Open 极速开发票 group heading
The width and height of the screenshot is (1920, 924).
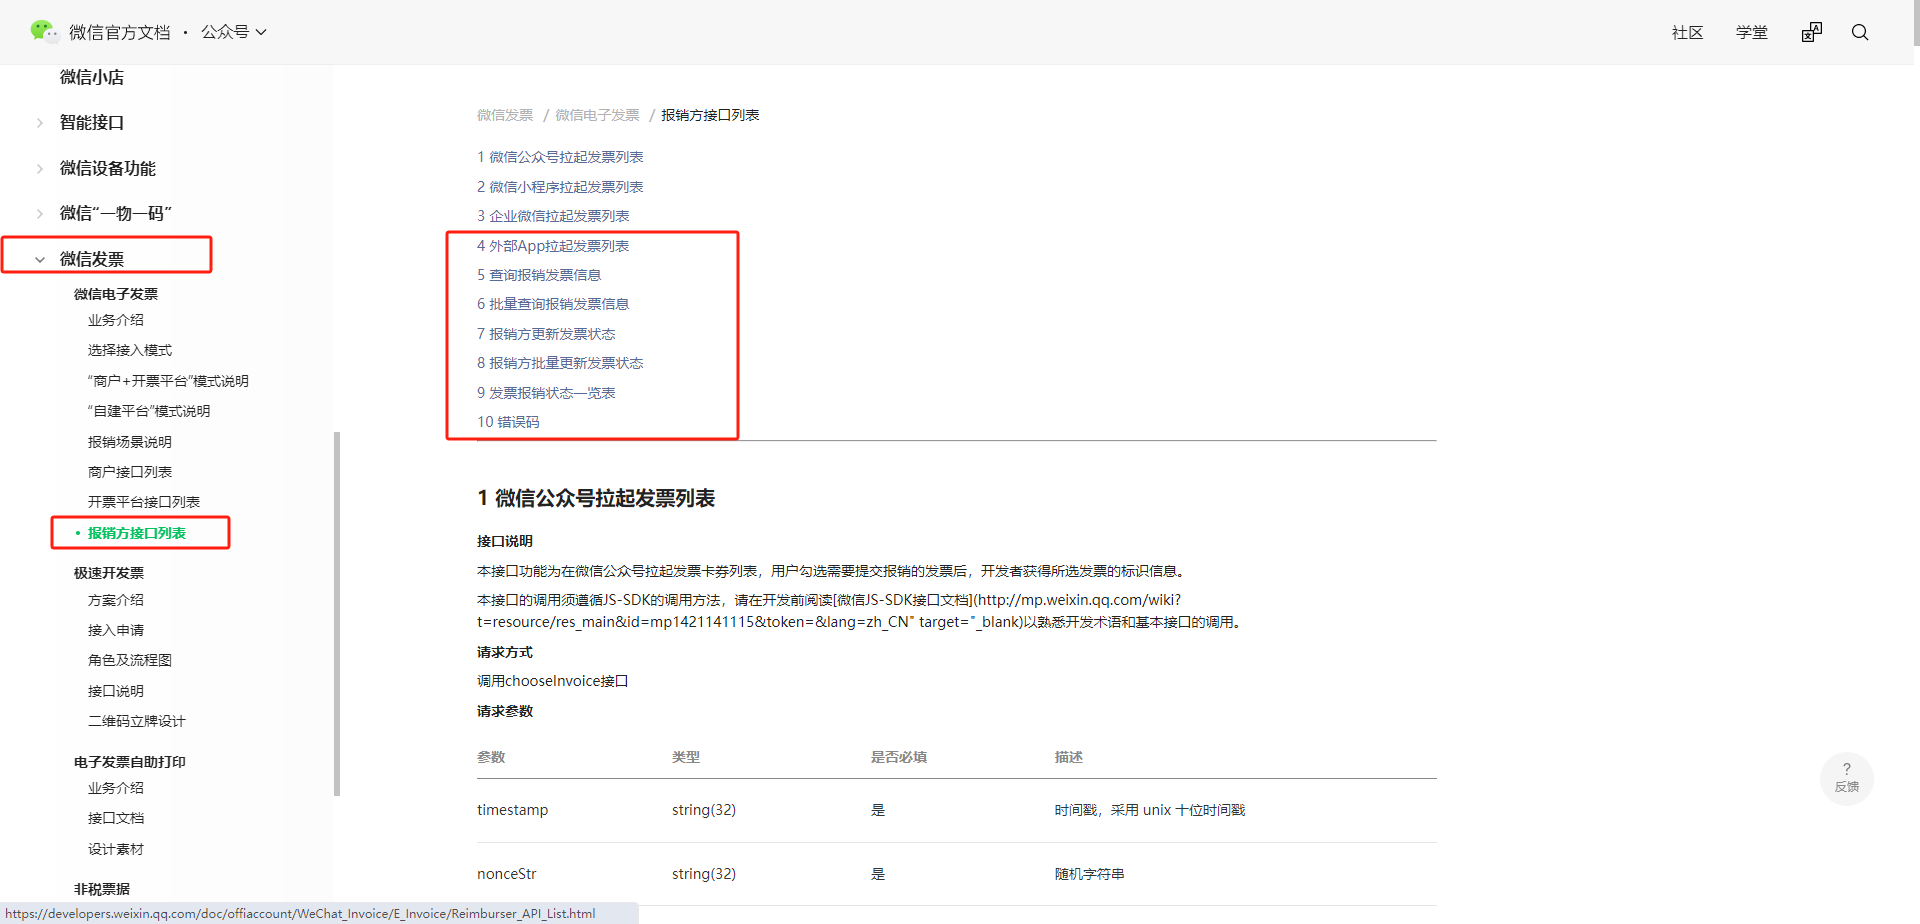point(109,573)
